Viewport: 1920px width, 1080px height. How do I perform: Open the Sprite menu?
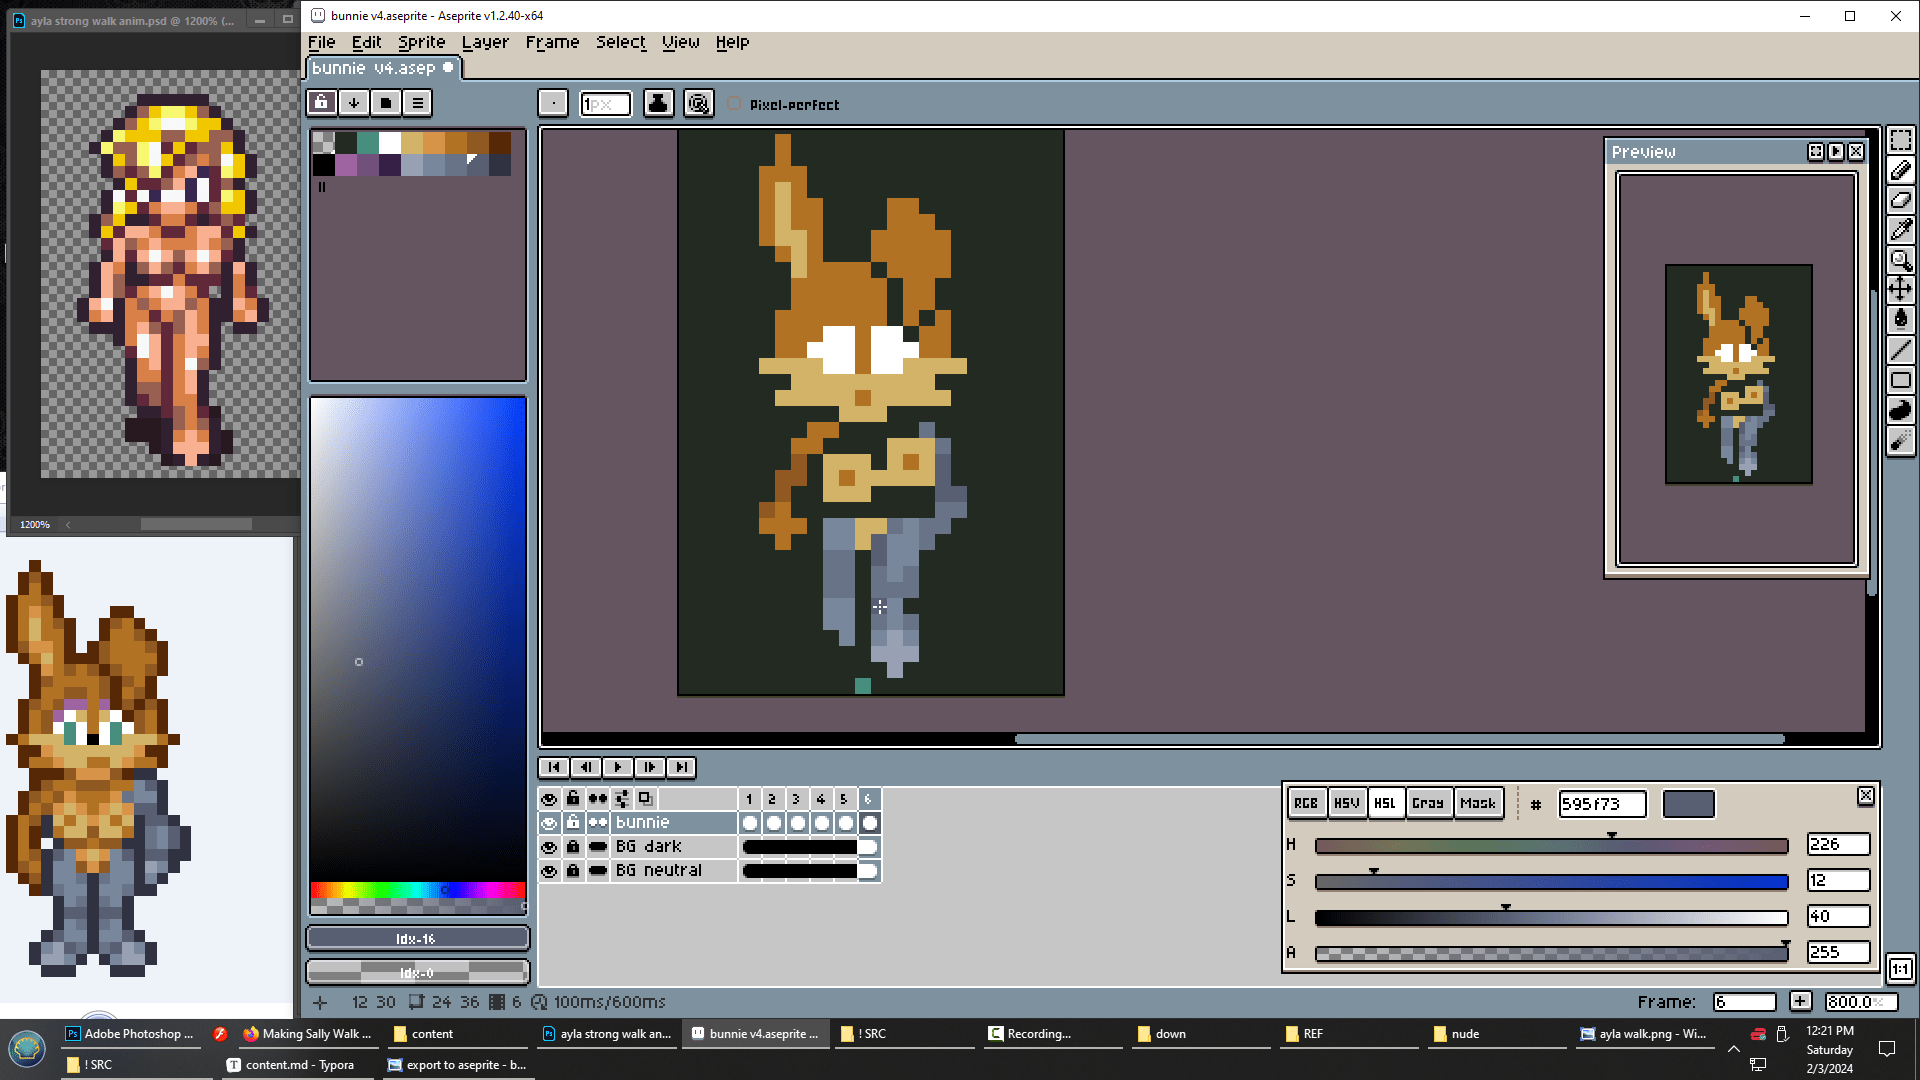421,42
